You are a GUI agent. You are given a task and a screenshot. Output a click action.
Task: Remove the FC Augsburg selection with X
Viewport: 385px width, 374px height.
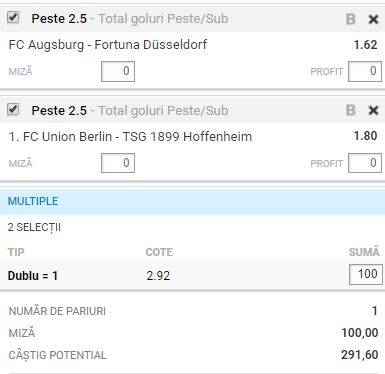click(x=373, y=19)
